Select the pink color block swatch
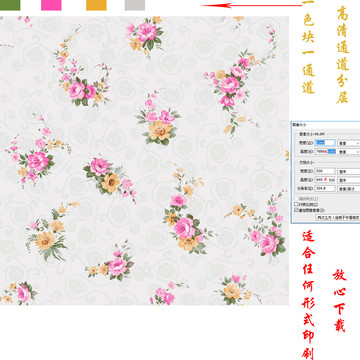The width and height of the screenshot is (360, 360). (x=51, y=5)
